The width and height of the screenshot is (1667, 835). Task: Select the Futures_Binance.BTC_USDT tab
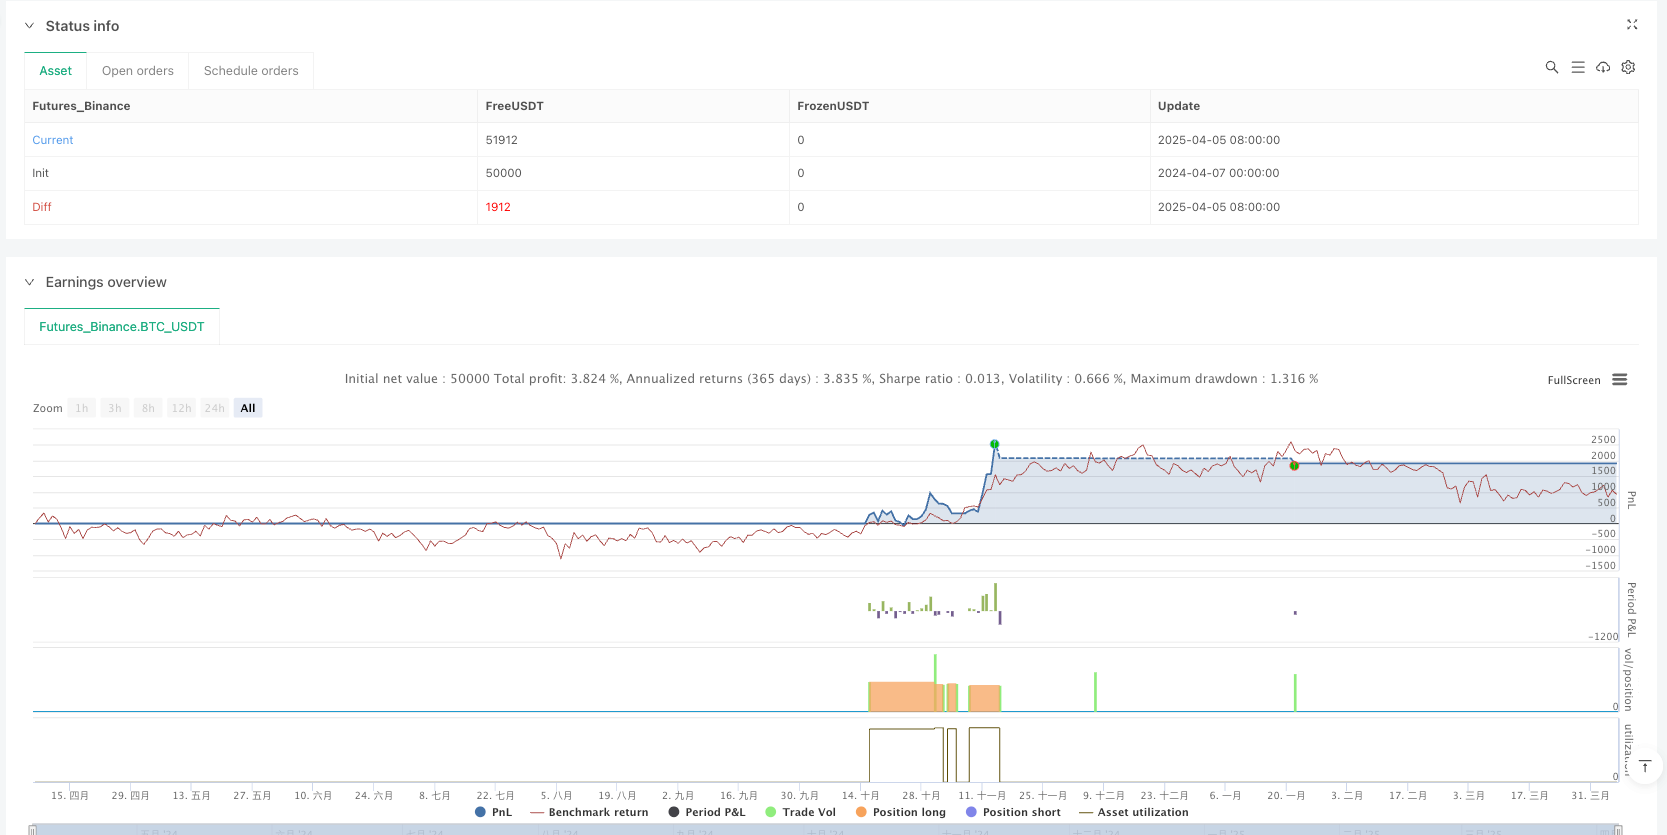tap(121, 327)
